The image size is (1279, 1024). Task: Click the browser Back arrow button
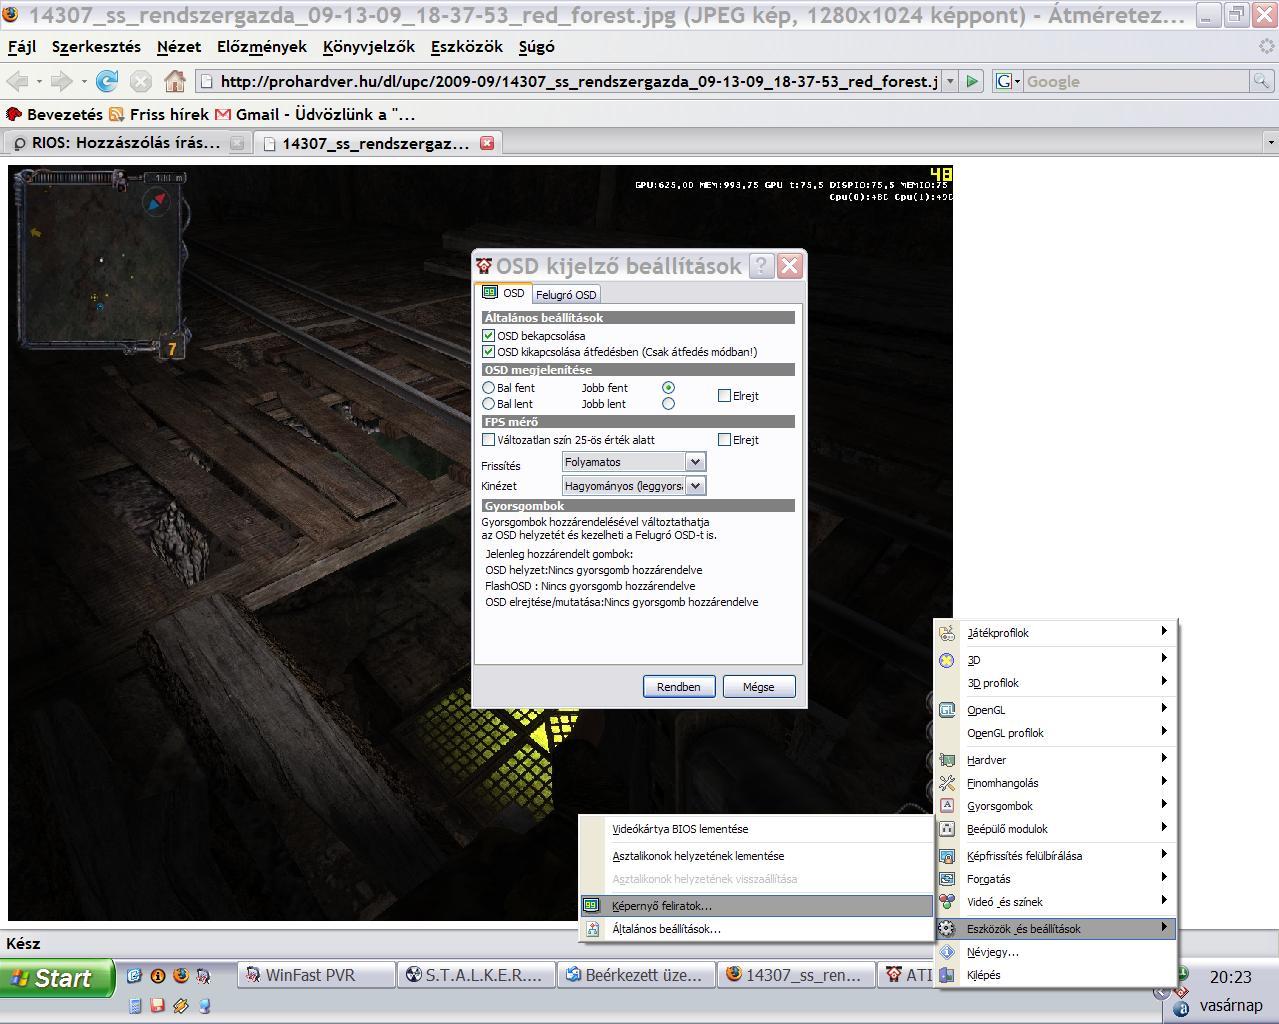click(17, 82)
